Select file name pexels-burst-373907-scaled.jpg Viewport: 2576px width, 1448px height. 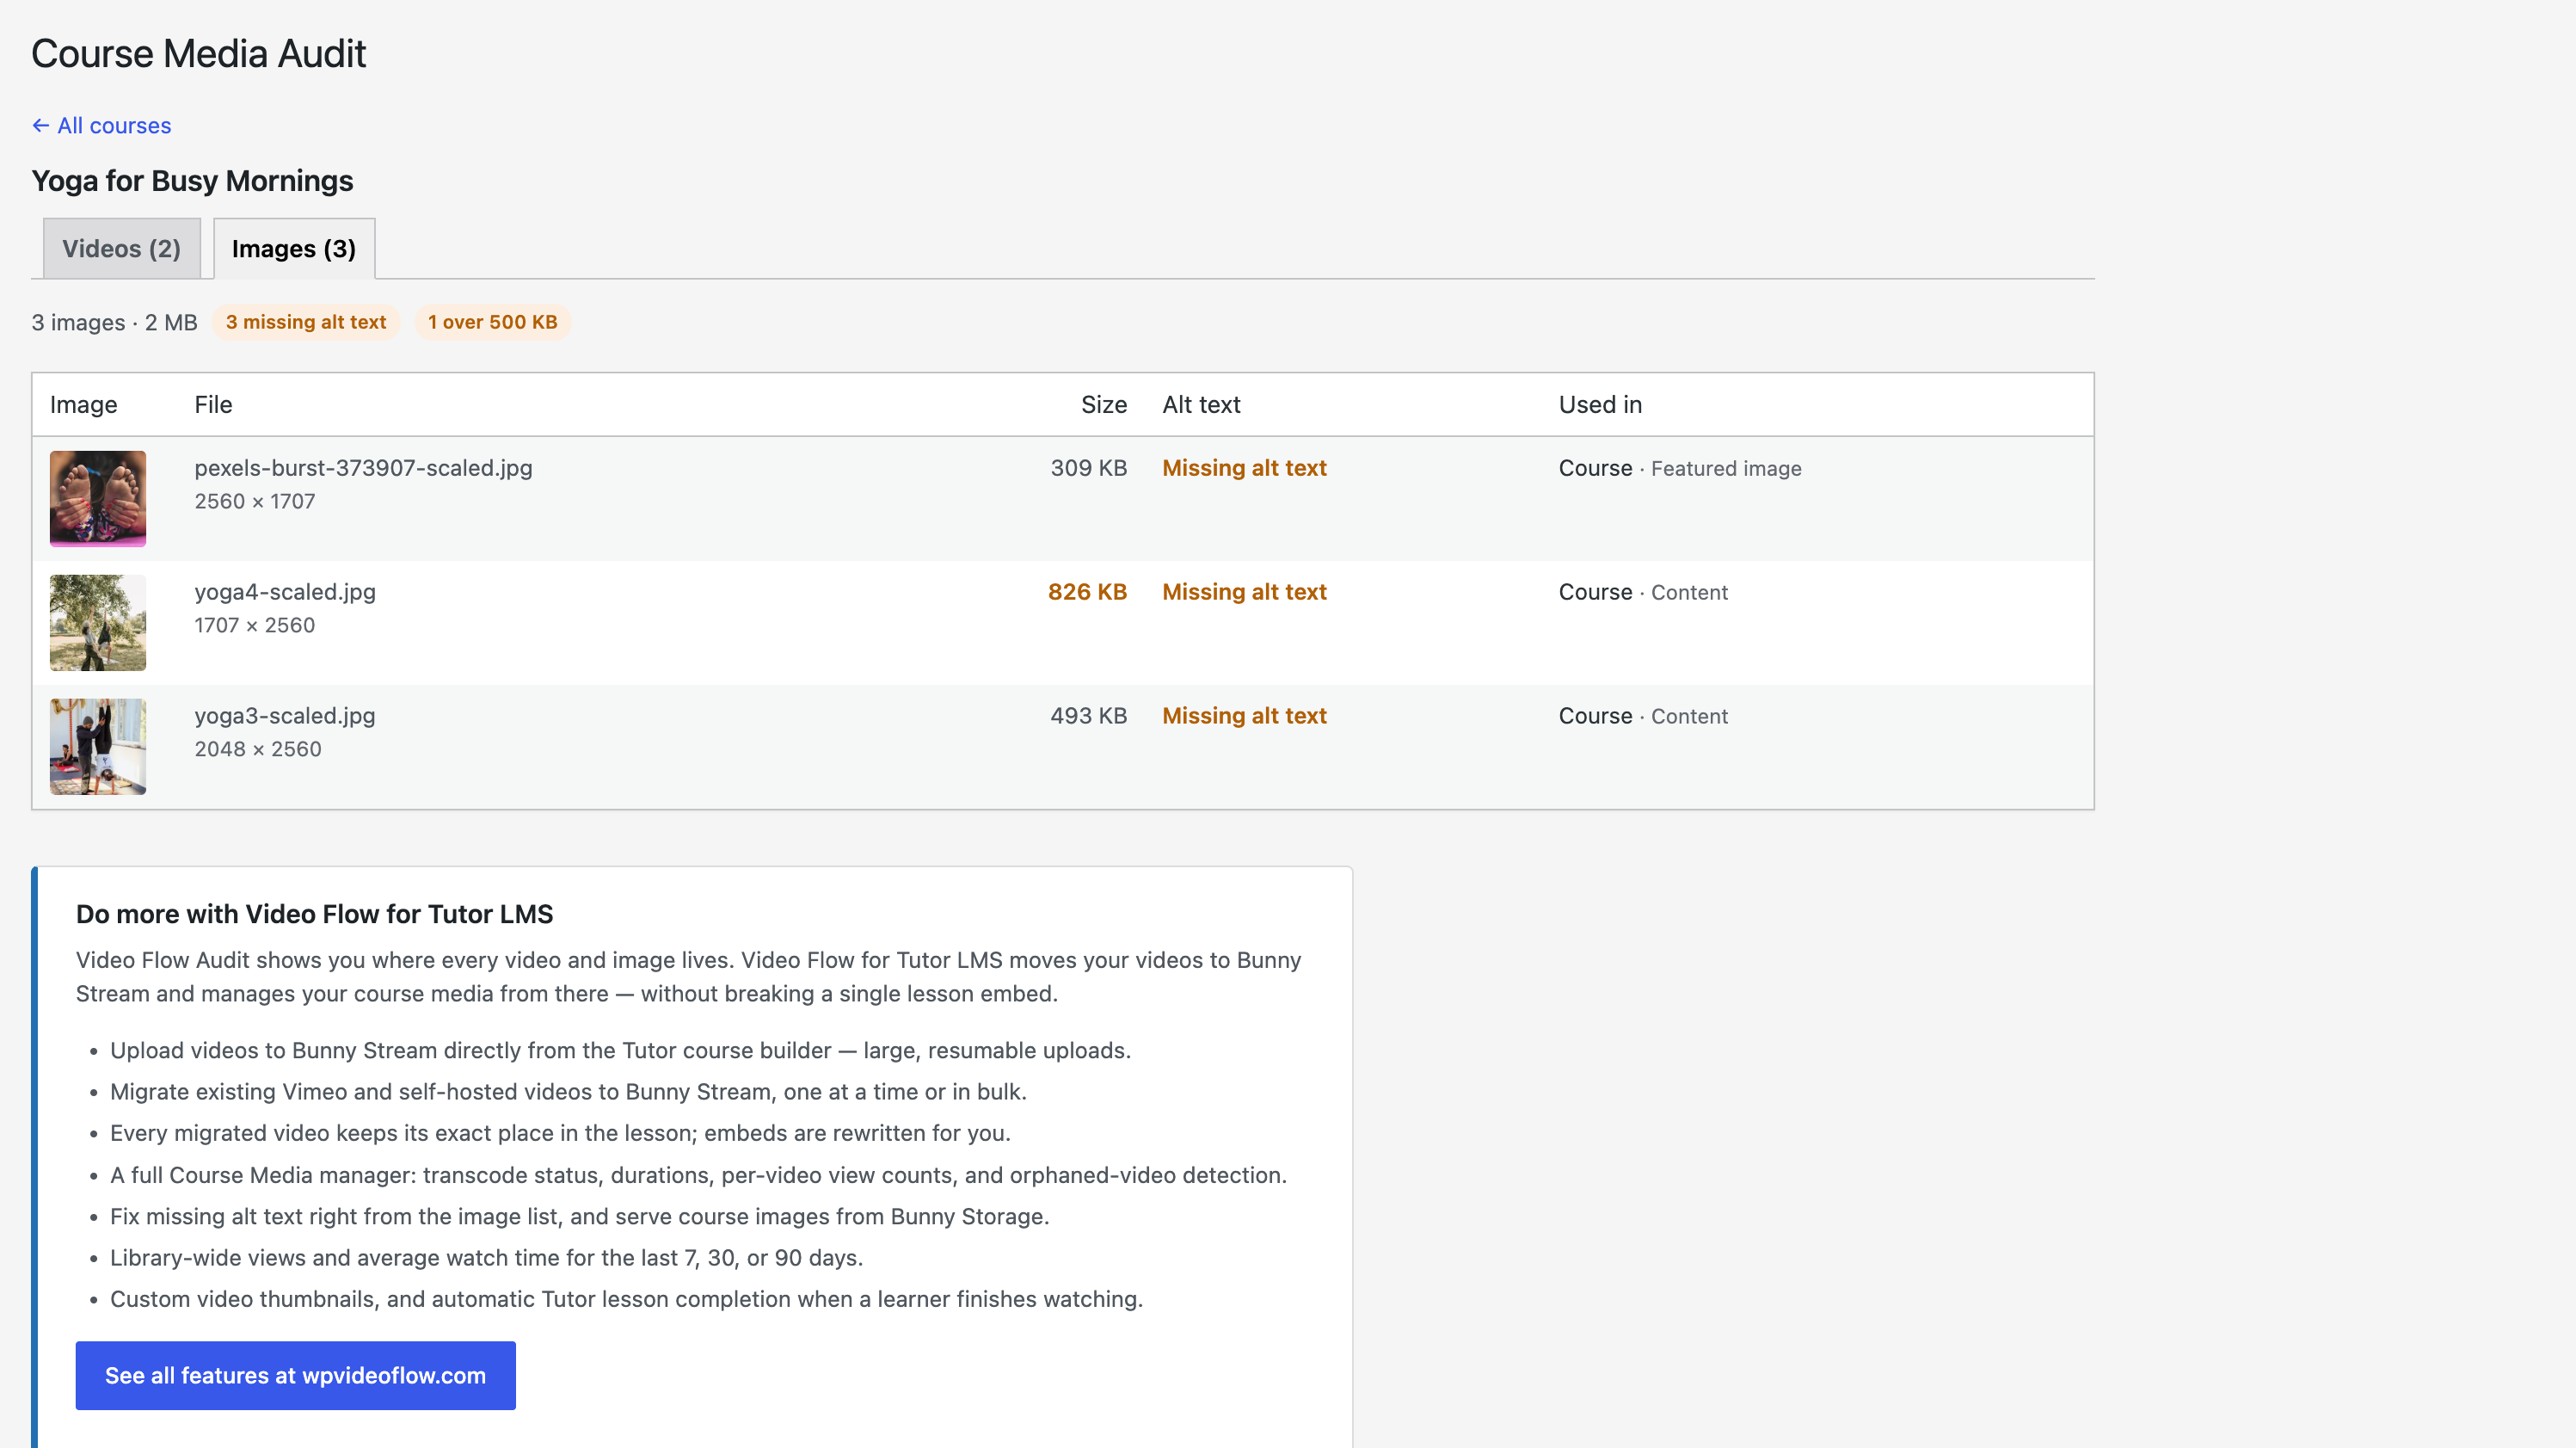(x=363, y=468)
